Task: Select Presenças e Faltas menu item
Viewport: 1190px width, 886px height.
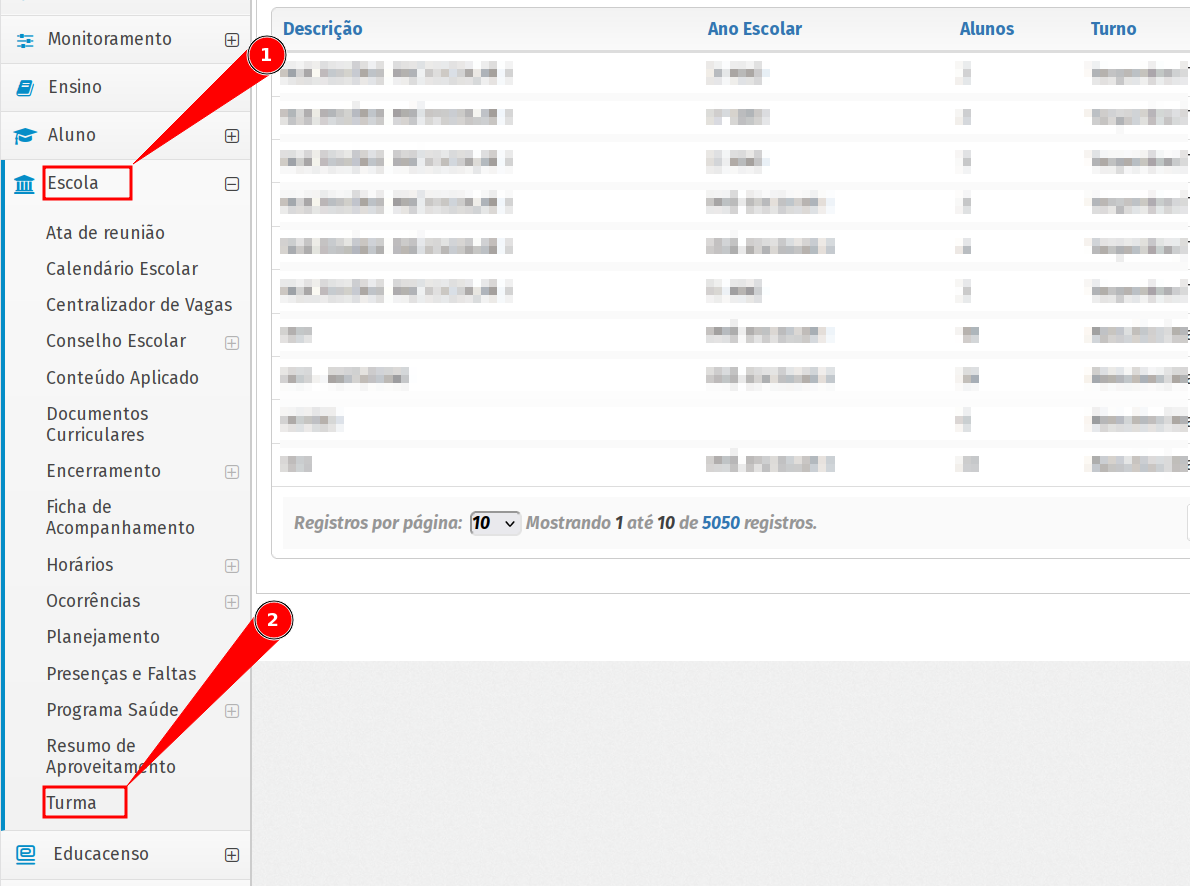Action: coord(121,674)
